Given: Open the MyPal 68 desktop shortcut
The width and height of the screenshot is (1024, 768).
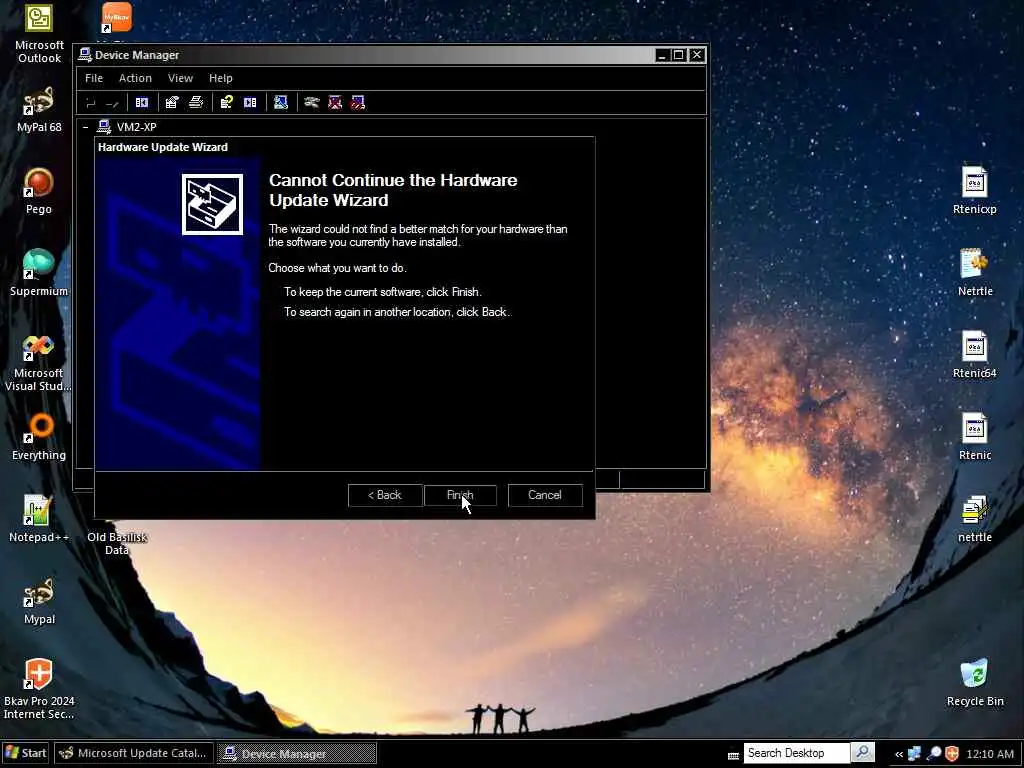Looking at the screenshot, I should [39, 110].
